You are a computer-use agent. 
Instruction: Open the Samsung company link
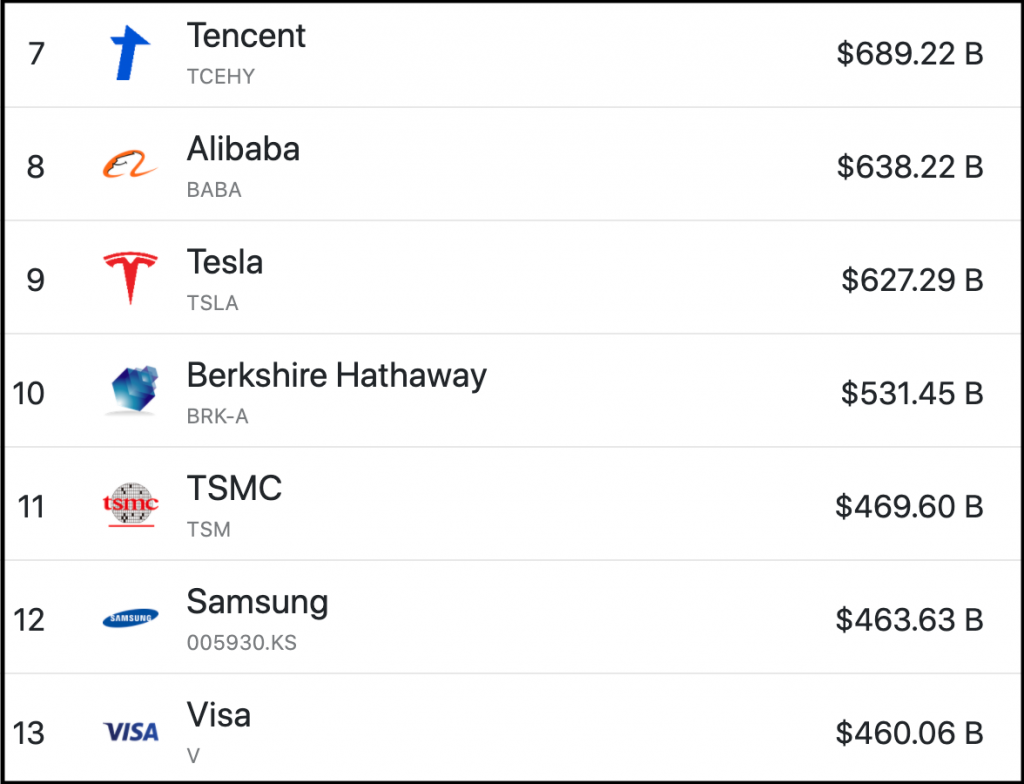[x=257, y=602]
